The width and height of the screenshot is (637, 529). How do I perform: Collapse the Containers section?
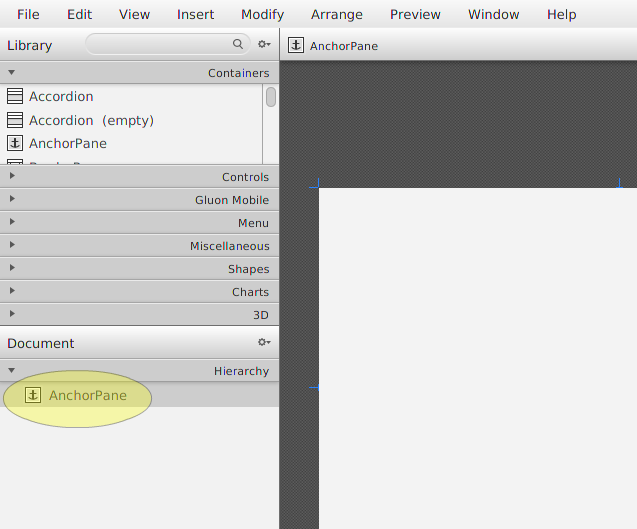point(12,73)
